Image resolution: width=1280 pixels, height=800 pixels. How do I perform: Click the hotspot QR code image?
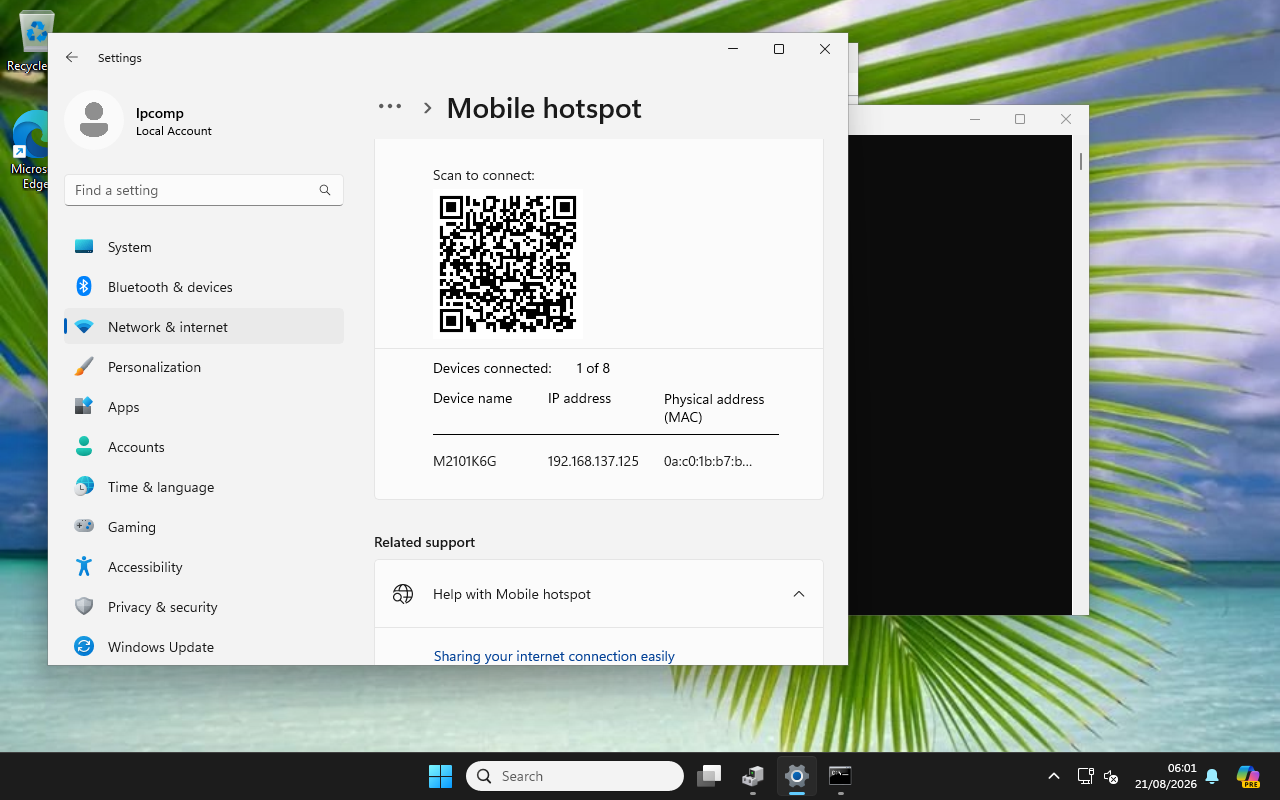point(508,263)
